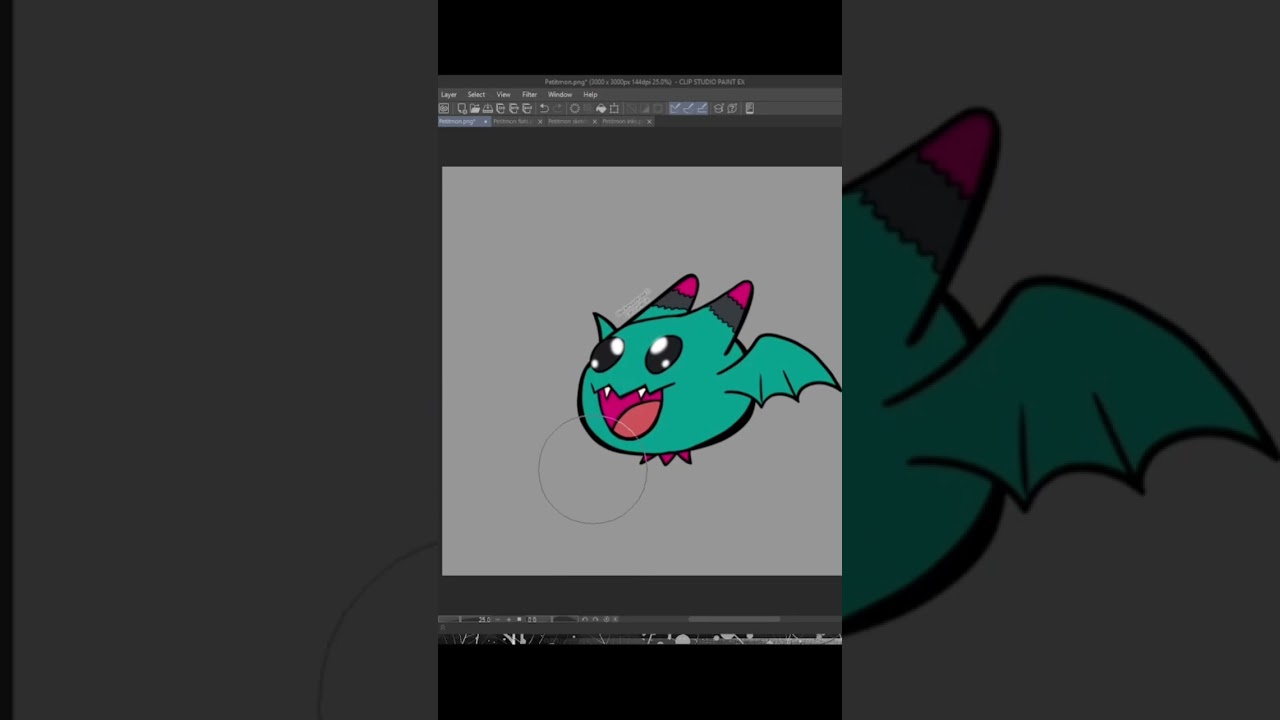
Task: Click the zoom value field showing 25.0
Action: 484,619
